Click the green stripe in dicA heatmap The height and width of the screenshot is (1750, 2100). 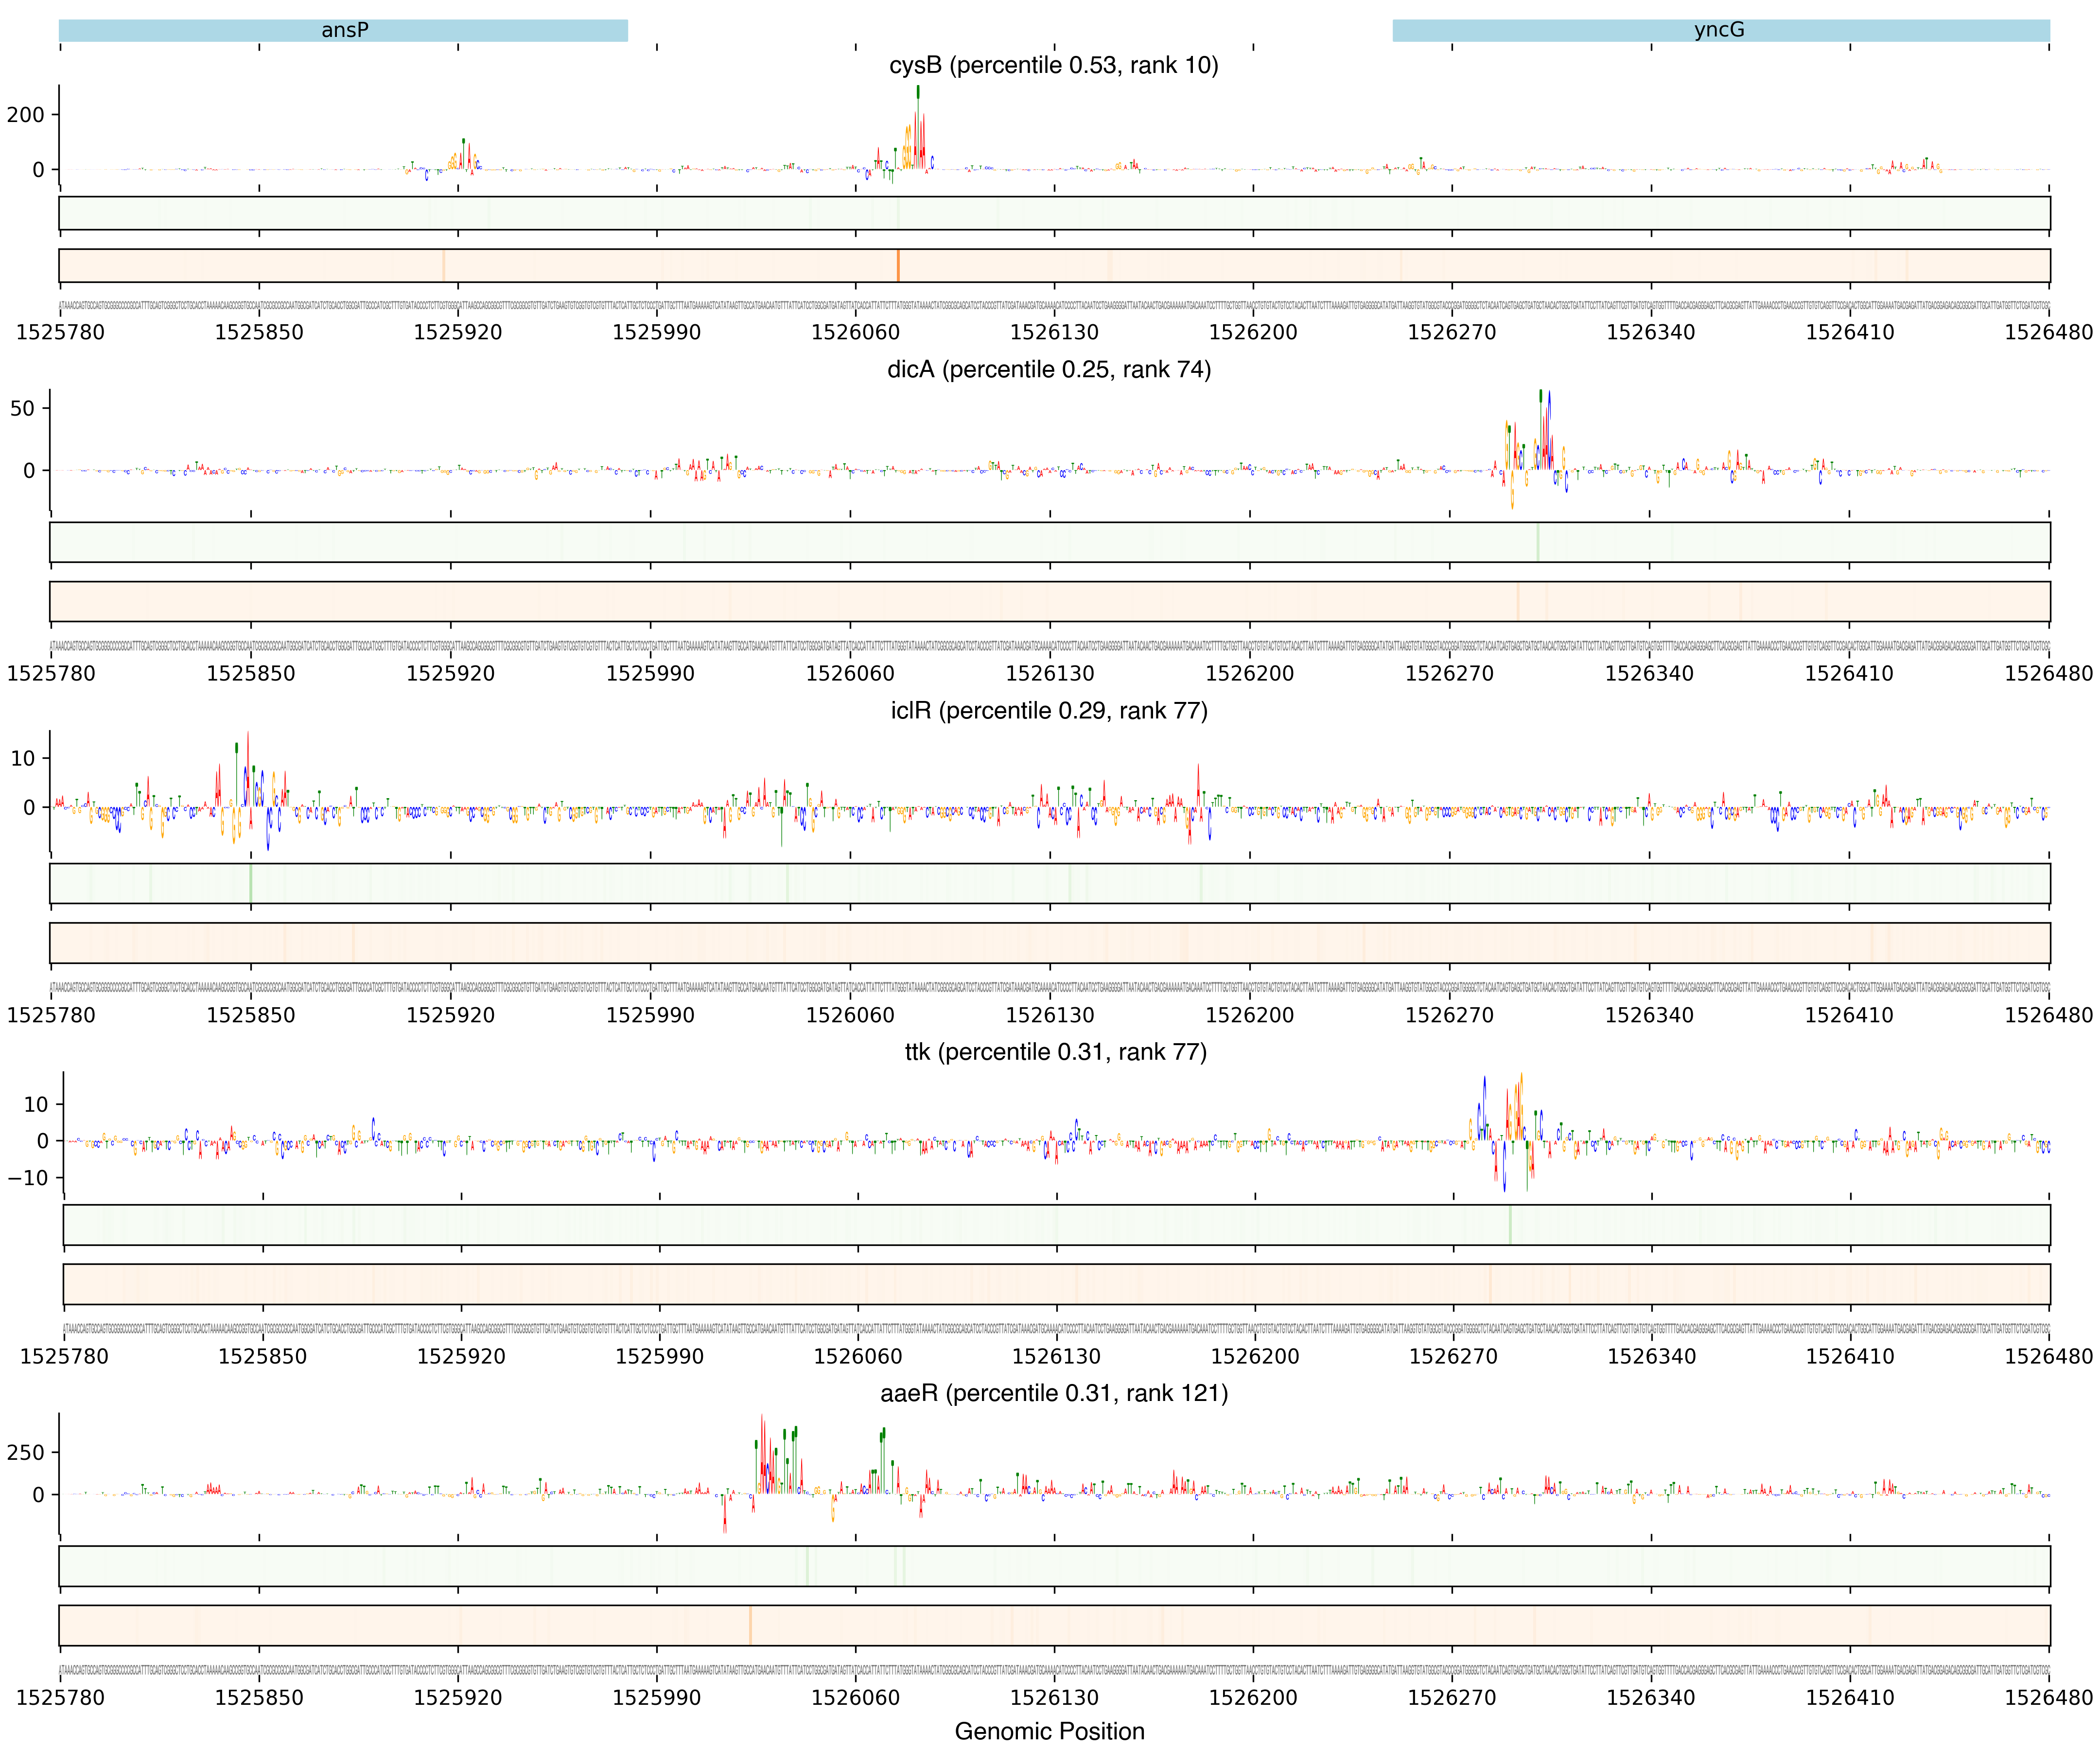coord(1538,542)
